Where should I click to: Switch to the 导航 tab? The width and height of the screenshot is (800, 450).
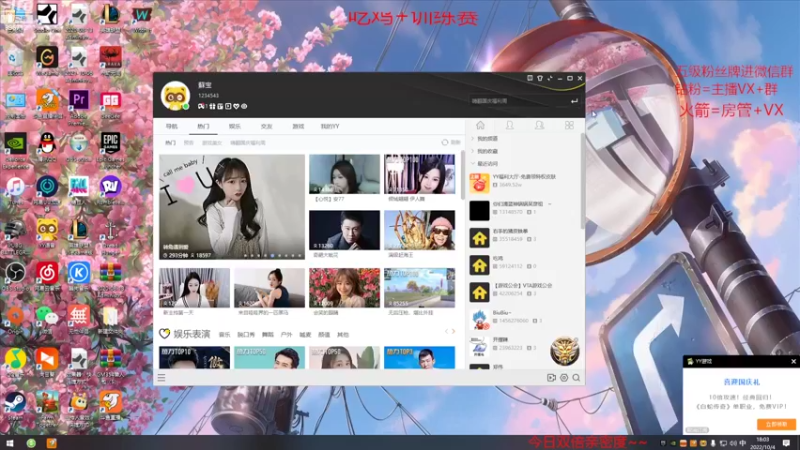pyautogui.click(x=172, y=126)
